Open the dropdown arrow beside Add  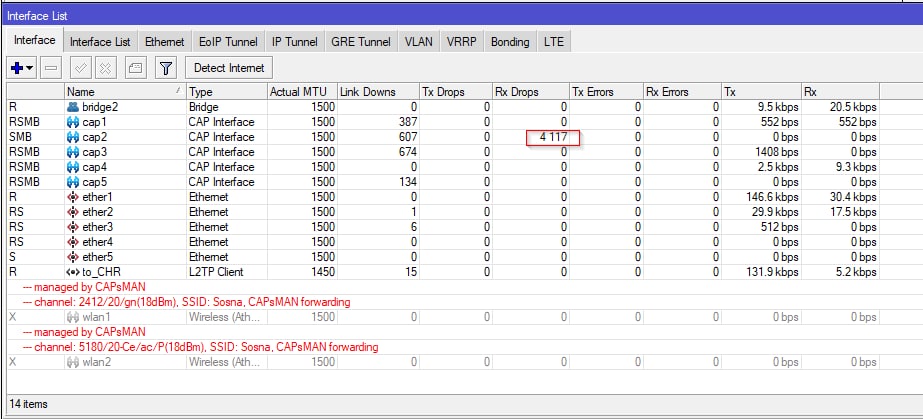(x=29, y=69)
